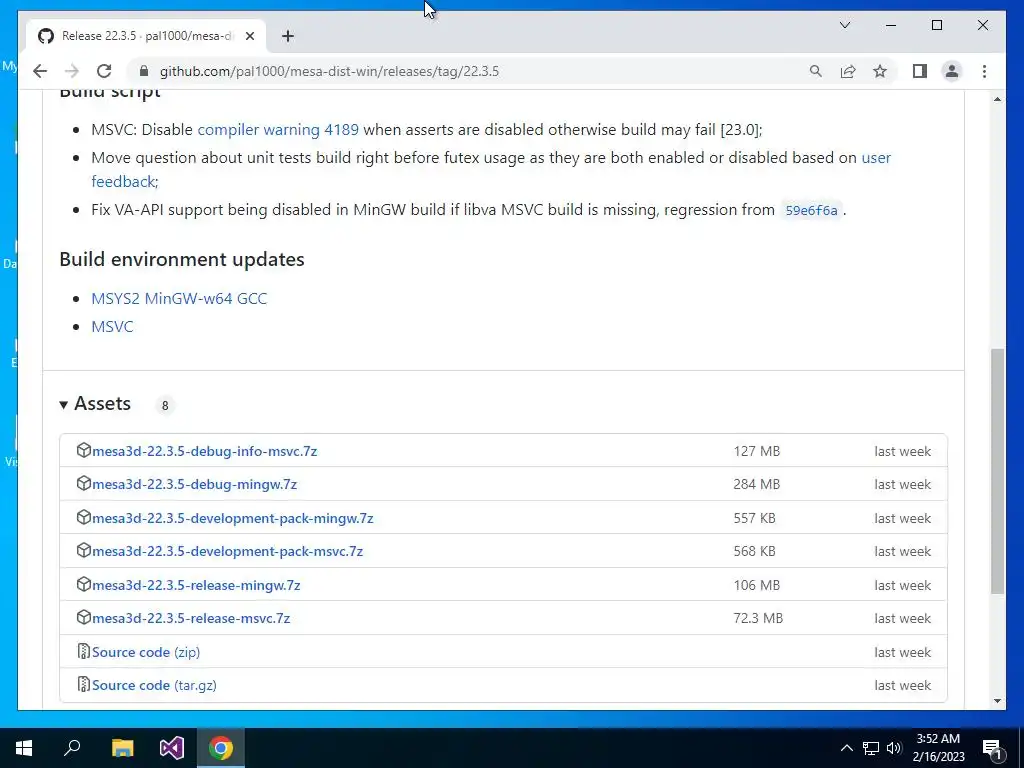Open Visual Studio from taskbar
Viewport: 1024px width, 768px height.
172,748
